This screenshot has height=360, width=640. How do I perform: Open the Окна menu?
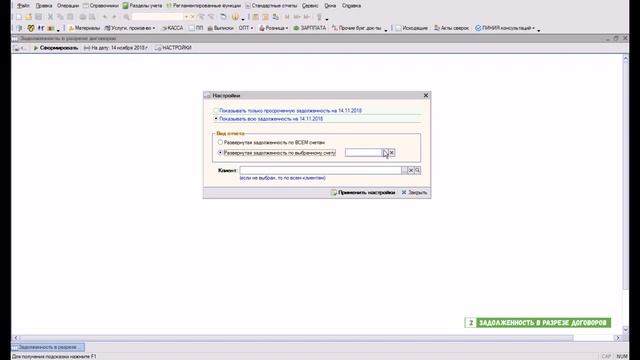(x=330, y=6)
